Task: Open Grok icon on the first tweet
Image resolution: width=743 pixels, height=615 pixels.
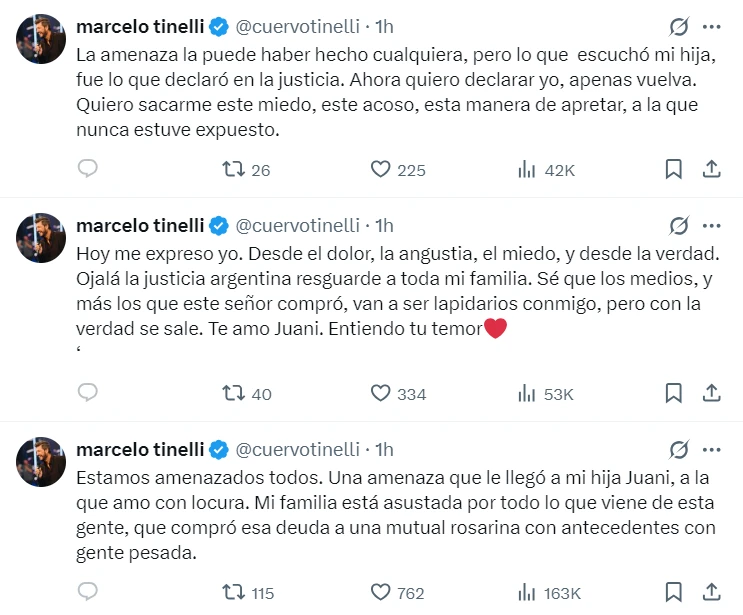Action: click(678, 27)
